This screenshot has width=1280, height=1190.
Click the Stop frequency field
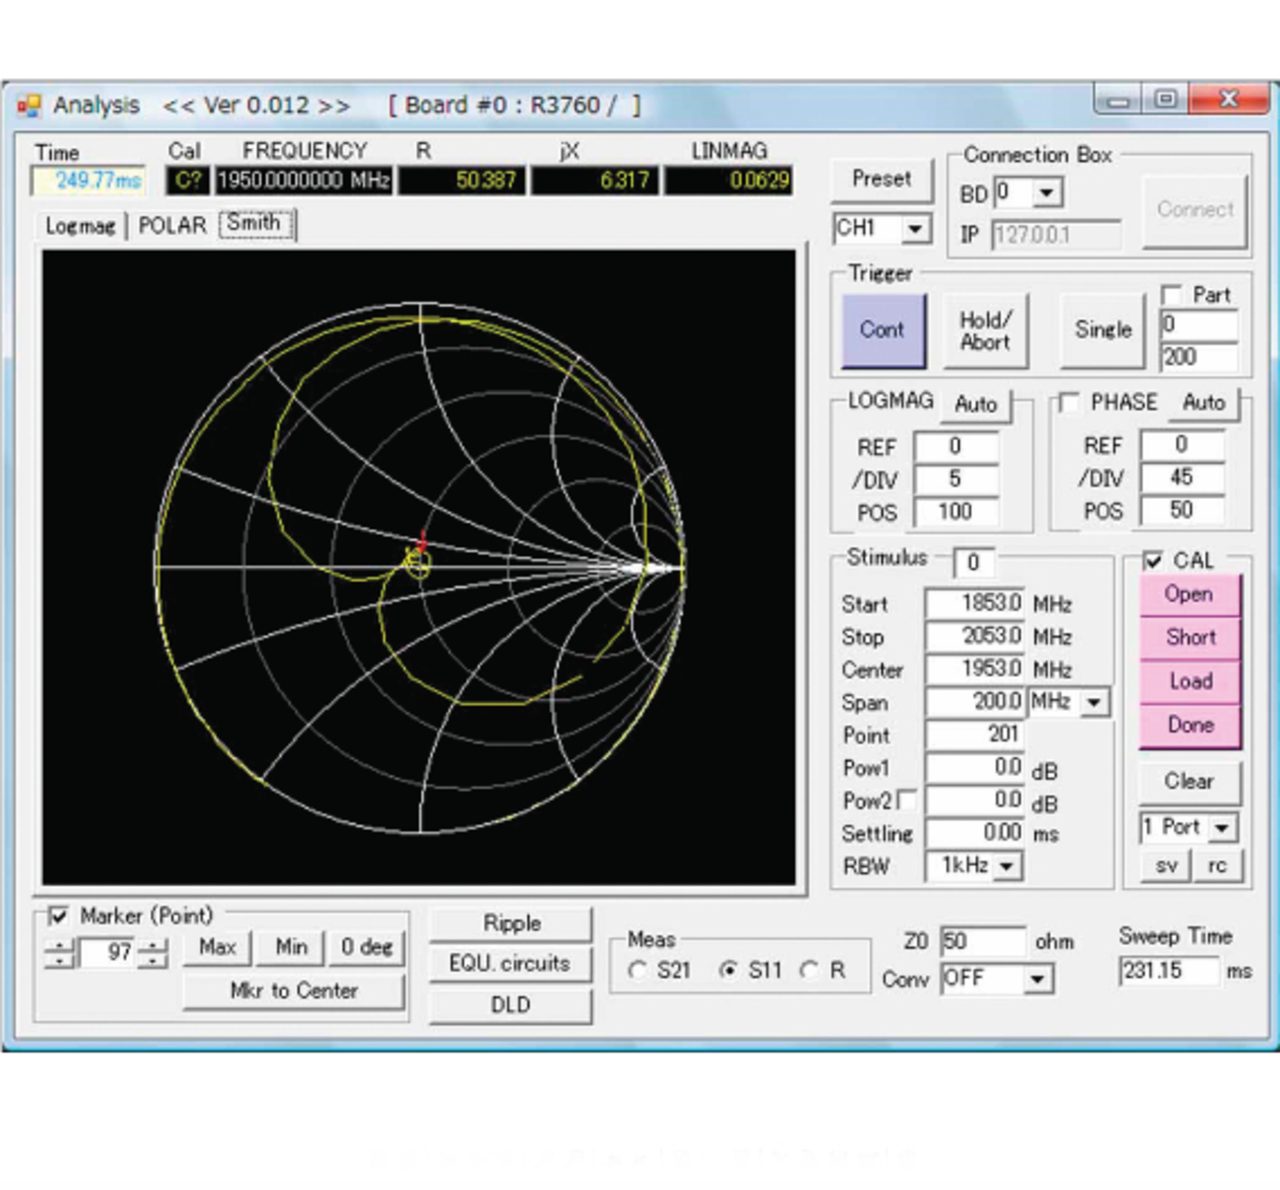click(x=974, y=636)
